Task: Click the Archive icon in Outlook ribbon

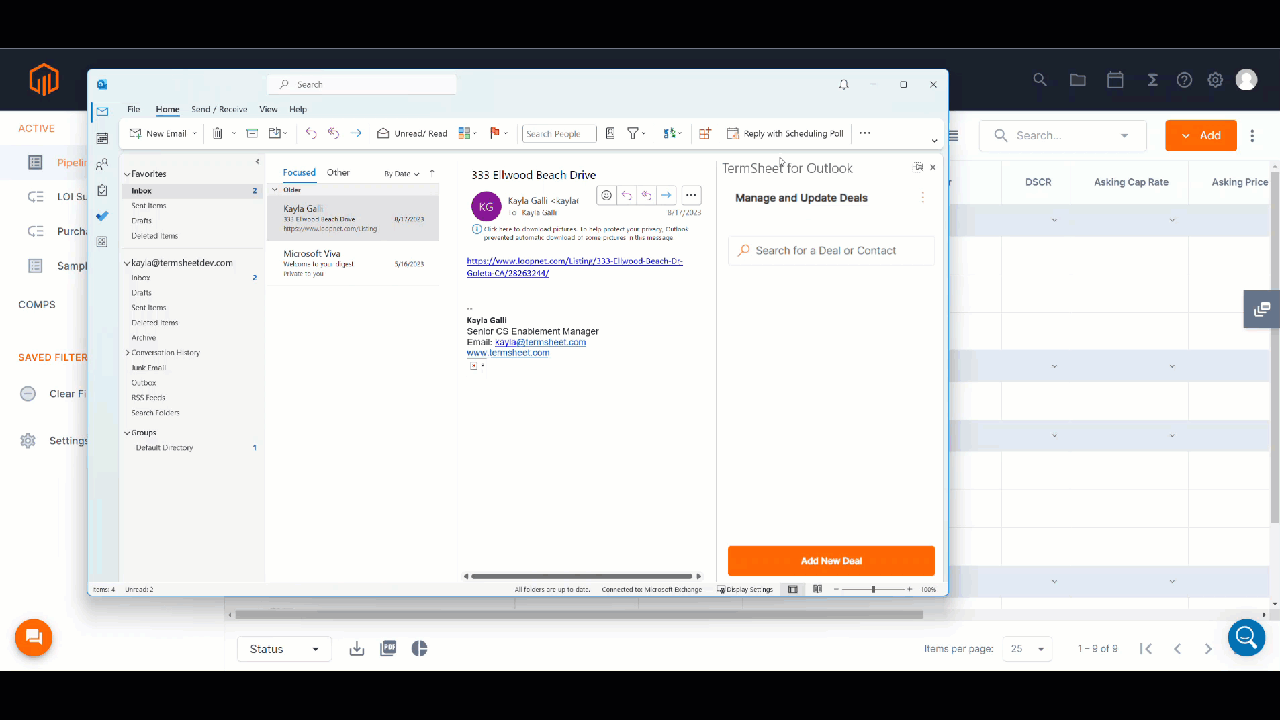Action: 252,133
